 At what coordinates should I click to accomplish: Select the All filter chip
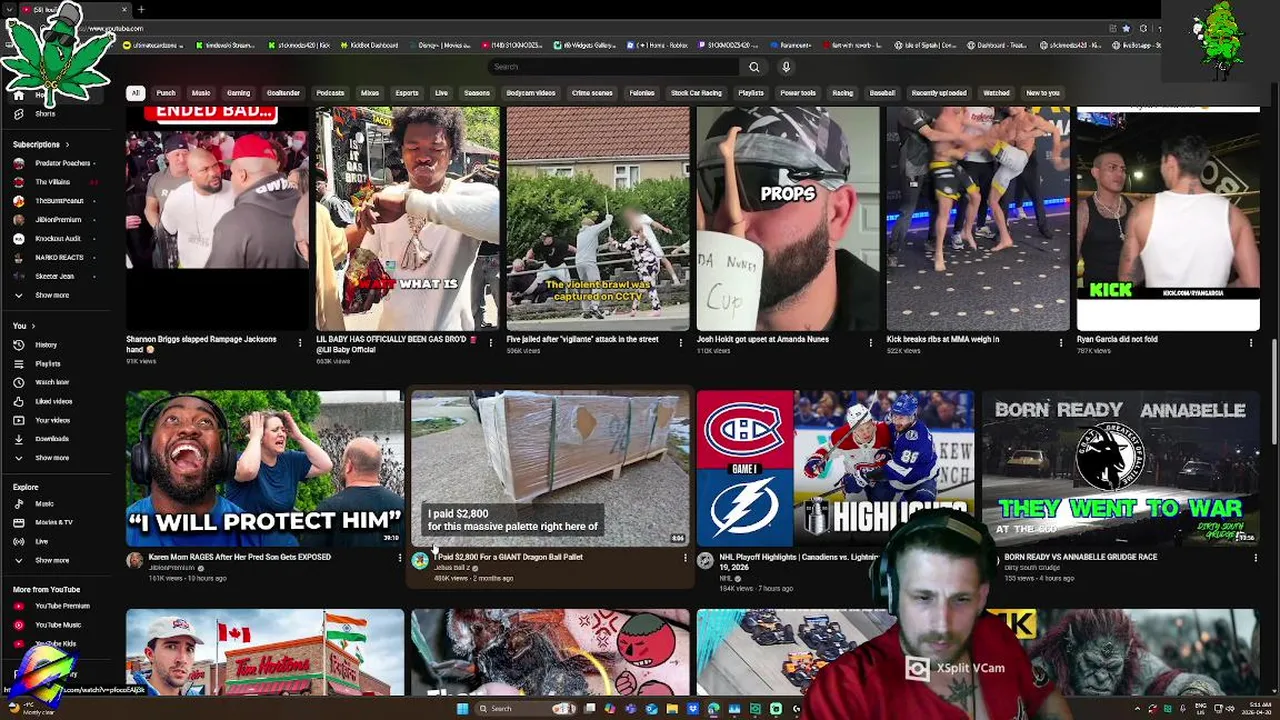135,93
